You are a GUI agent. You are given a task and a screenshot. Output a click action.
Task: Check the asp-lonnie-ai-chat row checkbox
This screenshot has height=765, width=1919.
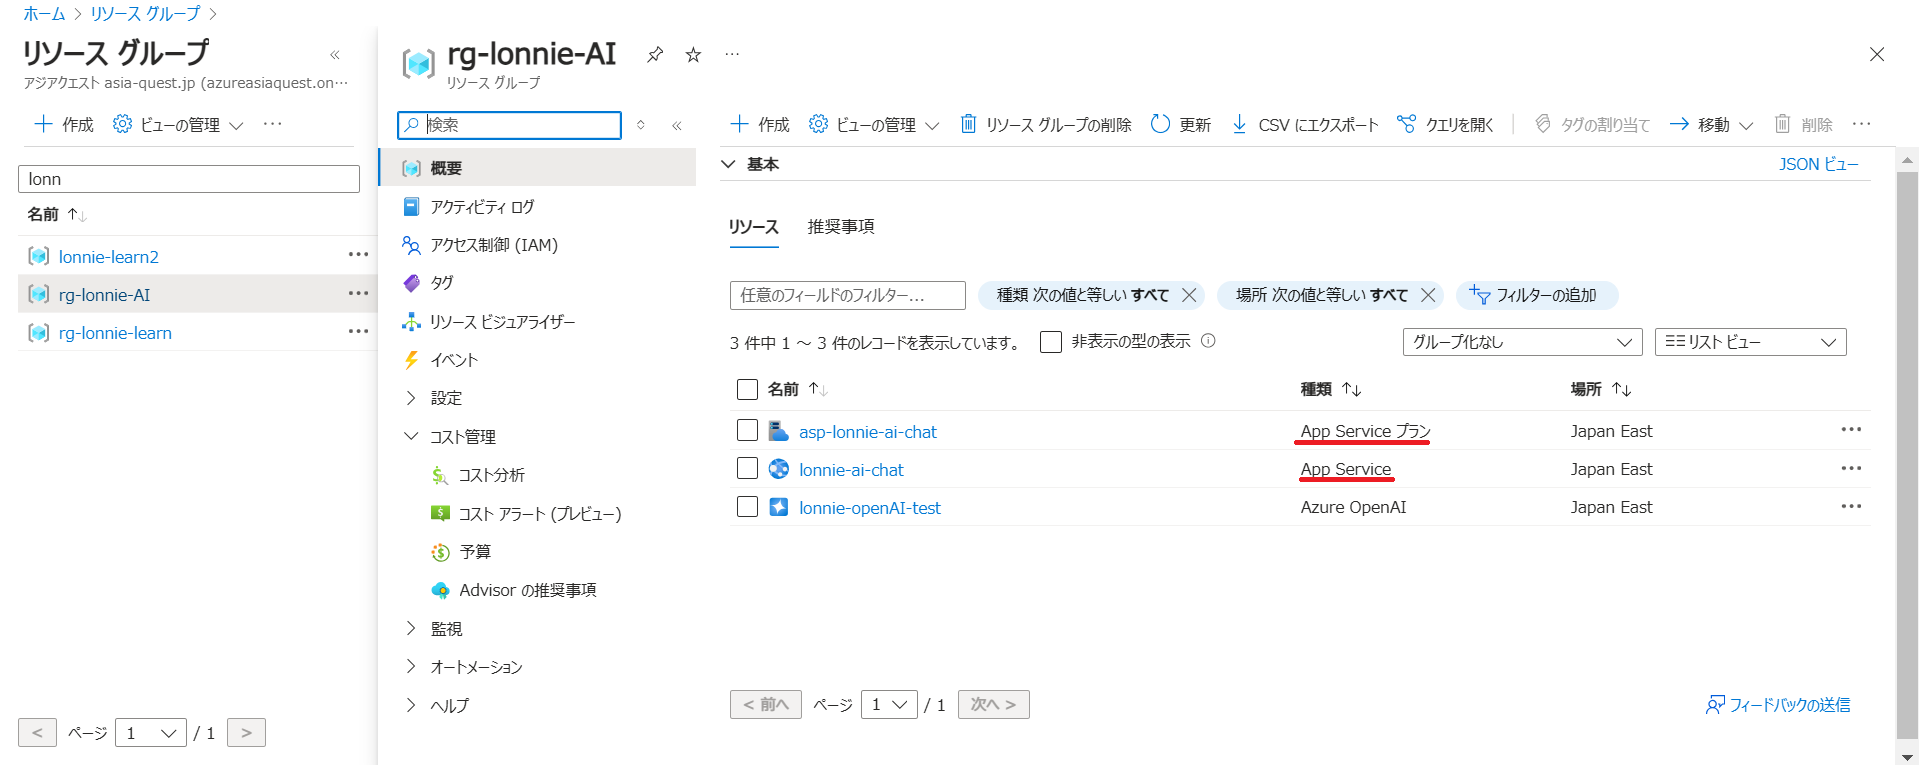[x=747, y=430]
